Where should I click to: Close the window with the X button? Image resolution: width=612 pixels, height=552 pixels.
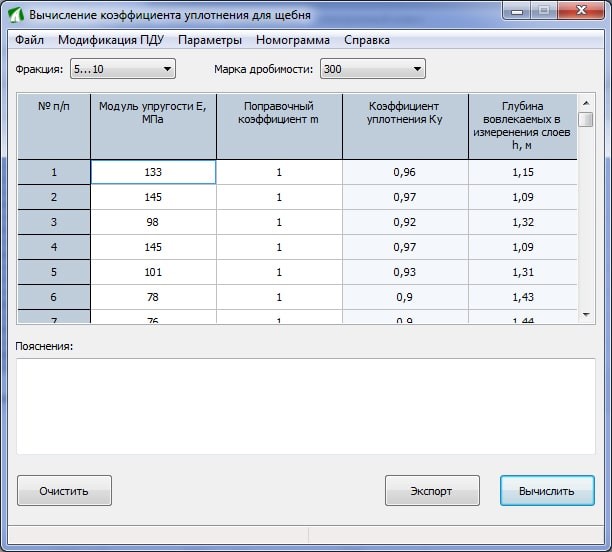581,11
